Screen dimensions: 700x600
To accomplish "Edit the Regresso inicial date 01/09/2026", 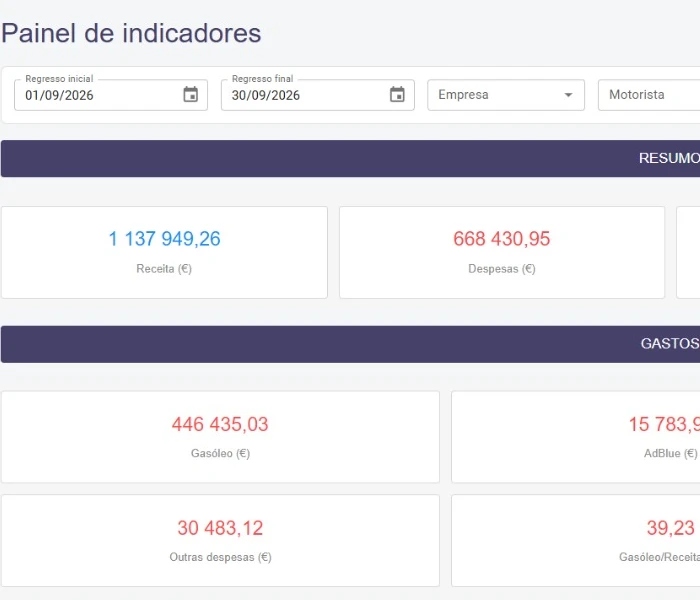I will tap(59, 95).
